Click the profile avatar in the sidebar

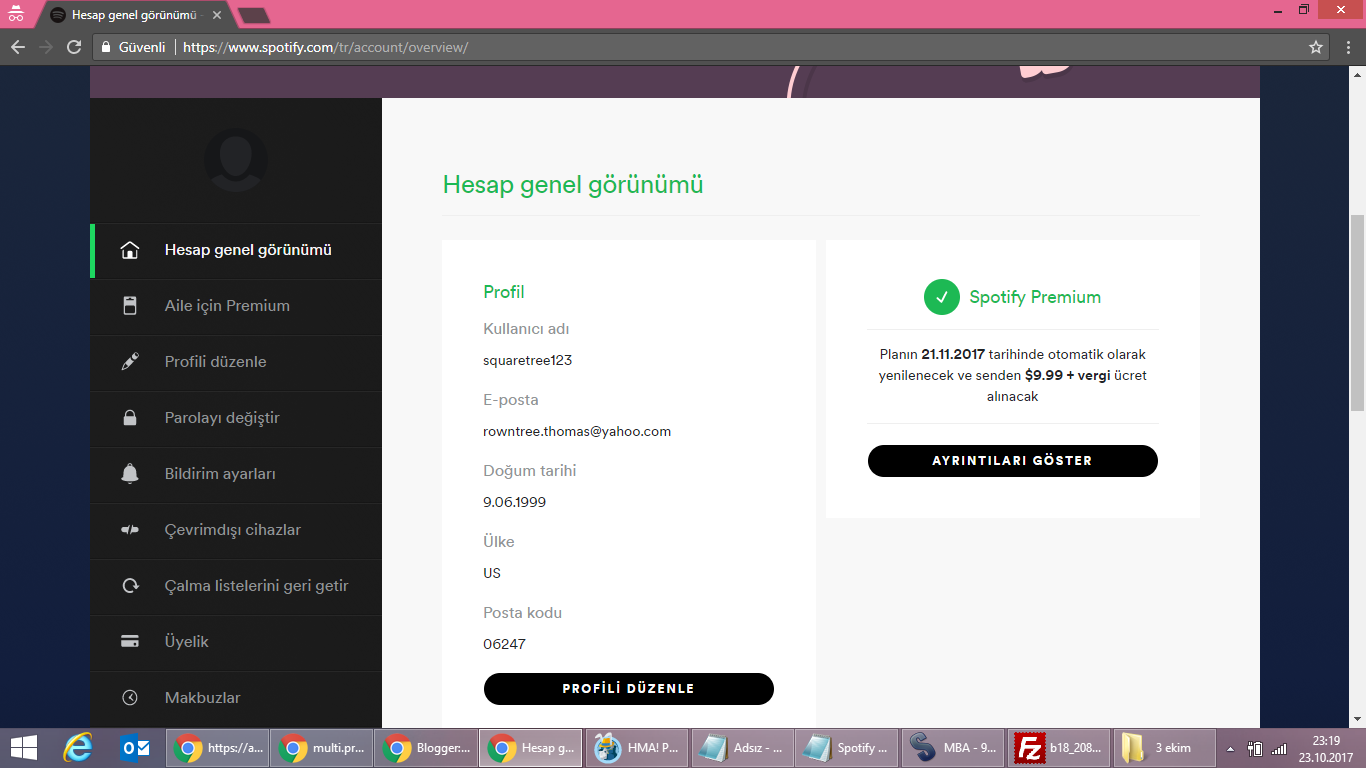236,160
